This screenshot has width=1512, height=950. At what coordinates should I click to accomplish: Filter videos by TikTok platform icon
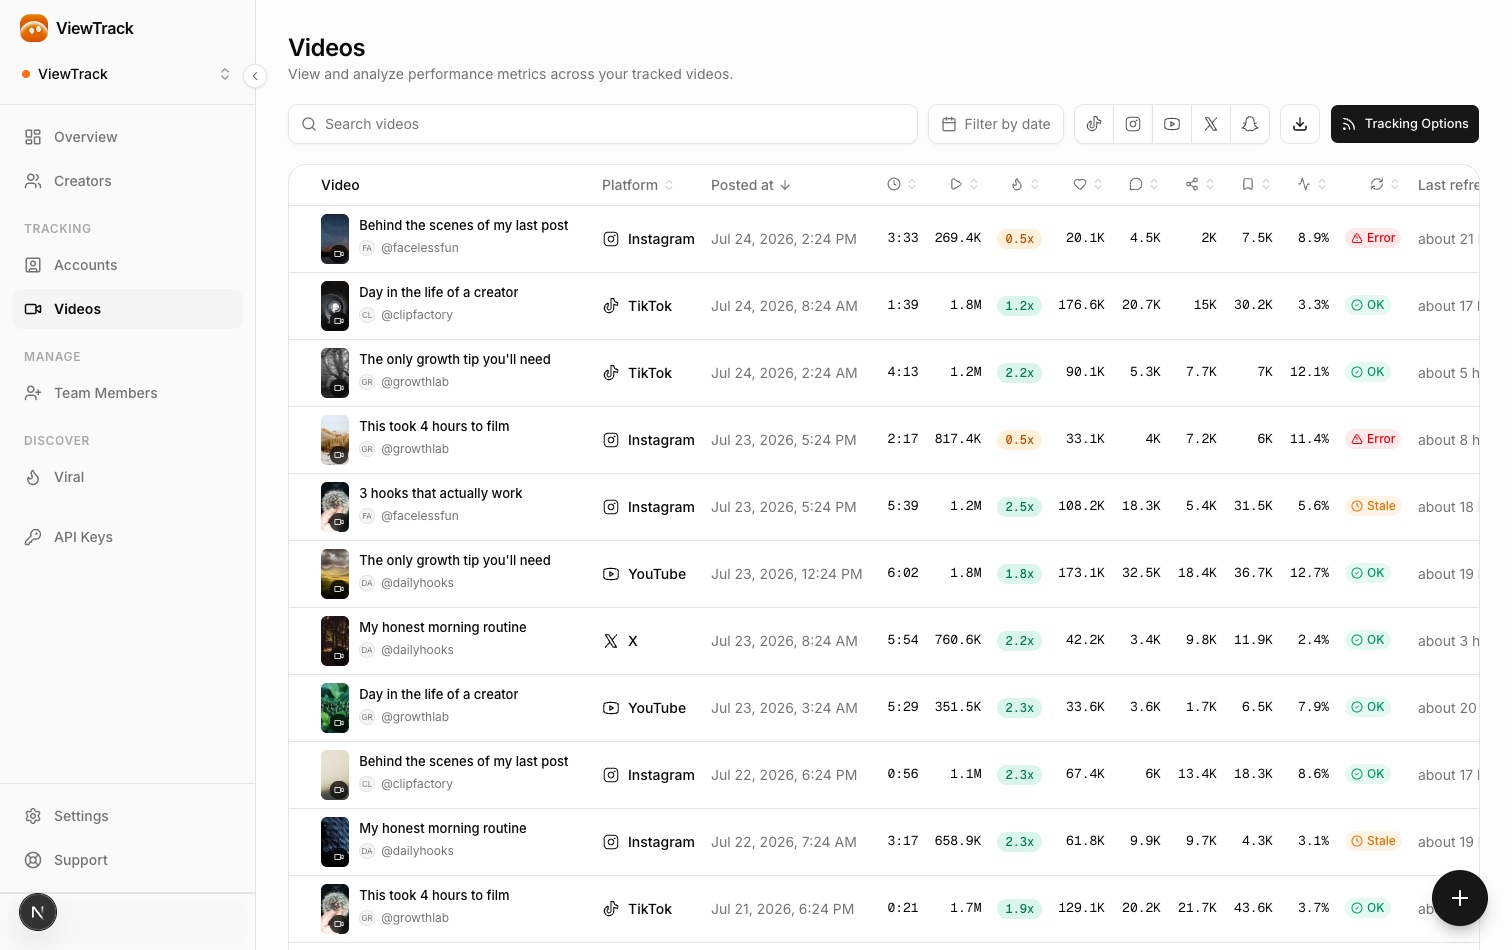click(1094, 124)
